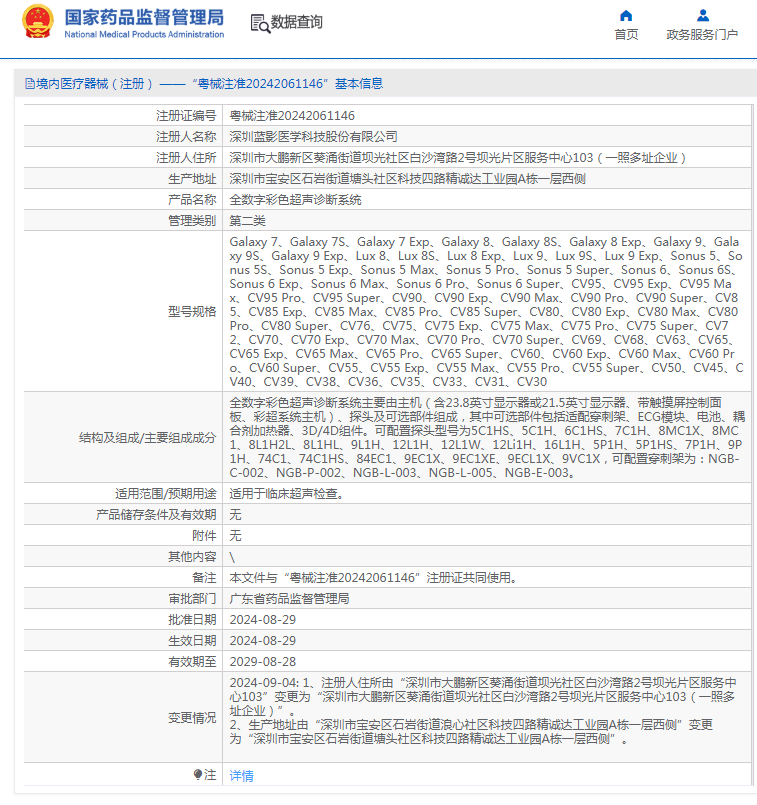757x805 pixels.
Task: Click the 型号规格 model list cell
Action: pyautogui.click(x=486, y=311)
